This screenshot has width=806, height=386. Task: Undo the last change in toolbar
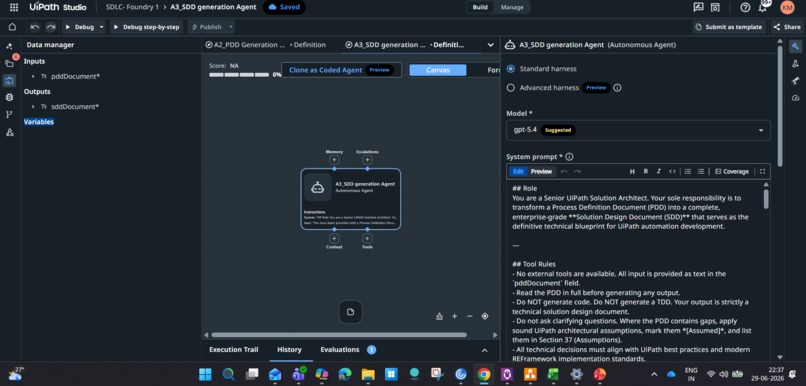pyautogui.click(x=35, y=27)
